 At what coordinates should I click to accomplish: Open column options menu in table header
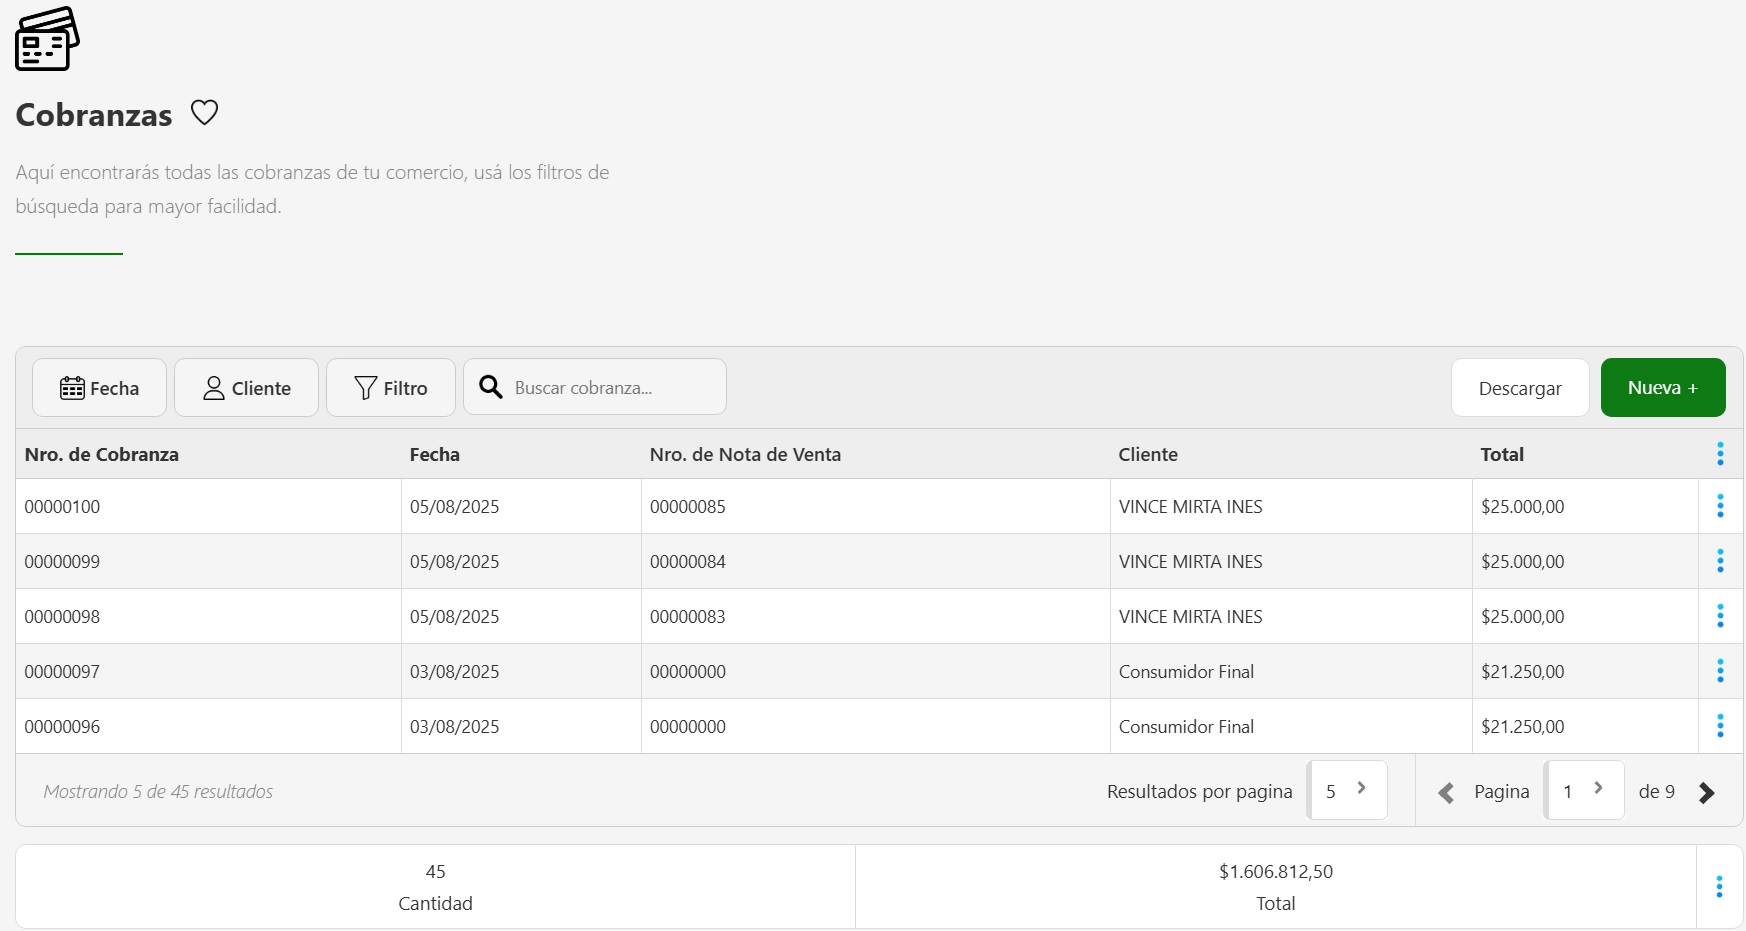1720,454
